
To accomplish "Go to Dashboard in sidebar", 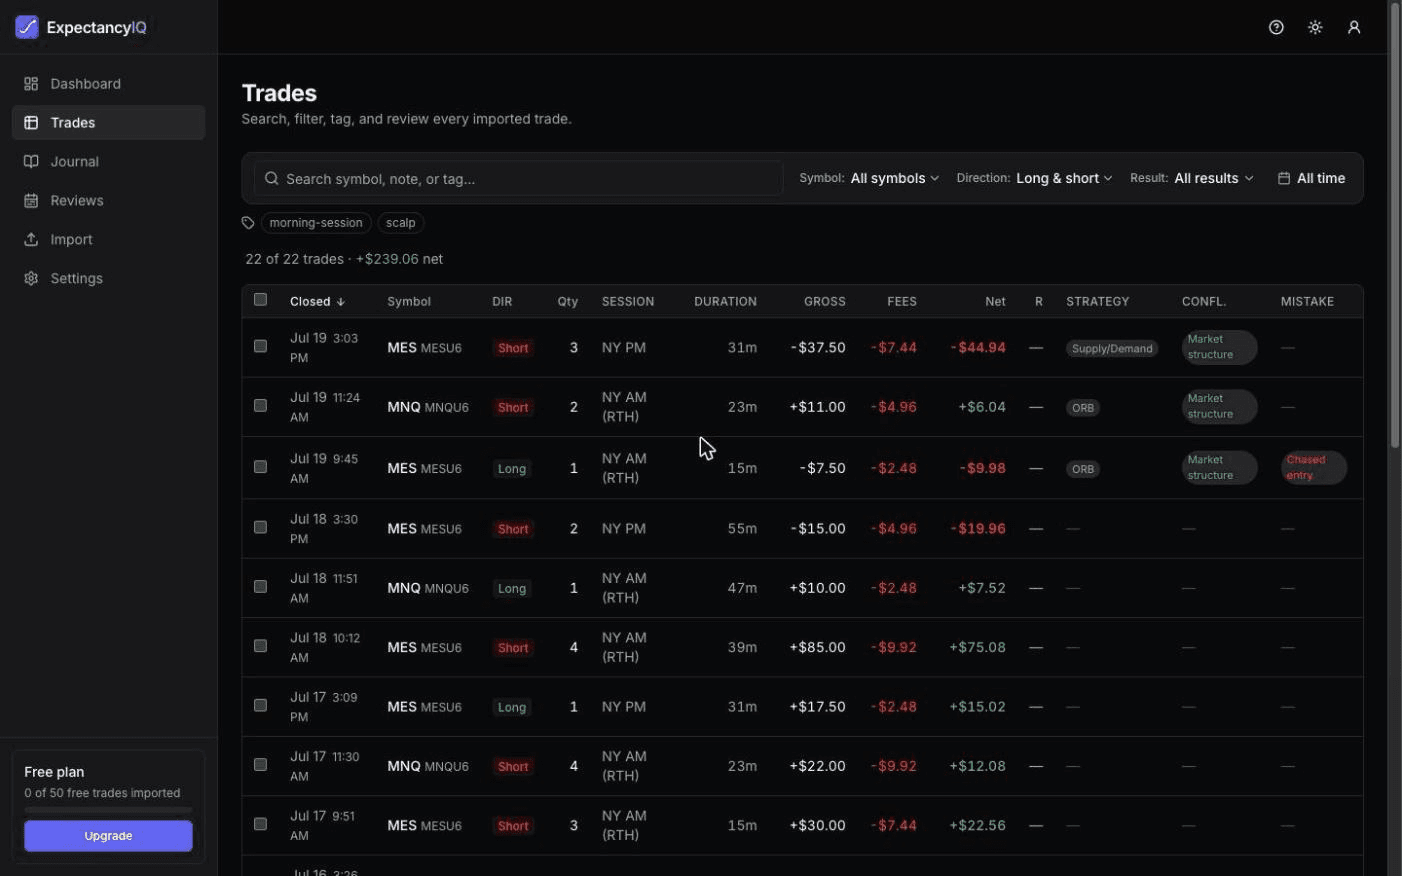I will pos(108,84).
